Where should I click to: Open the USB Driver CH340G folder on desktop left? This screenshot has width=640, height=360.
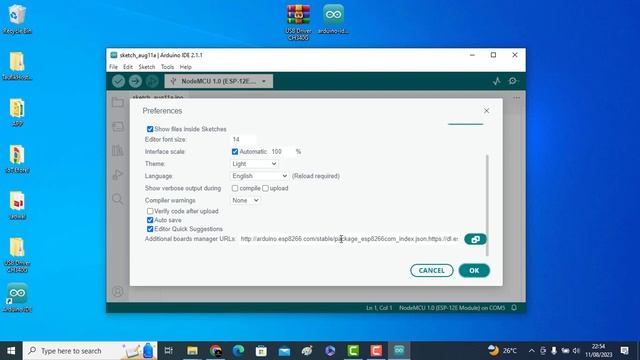click(17, 255)
